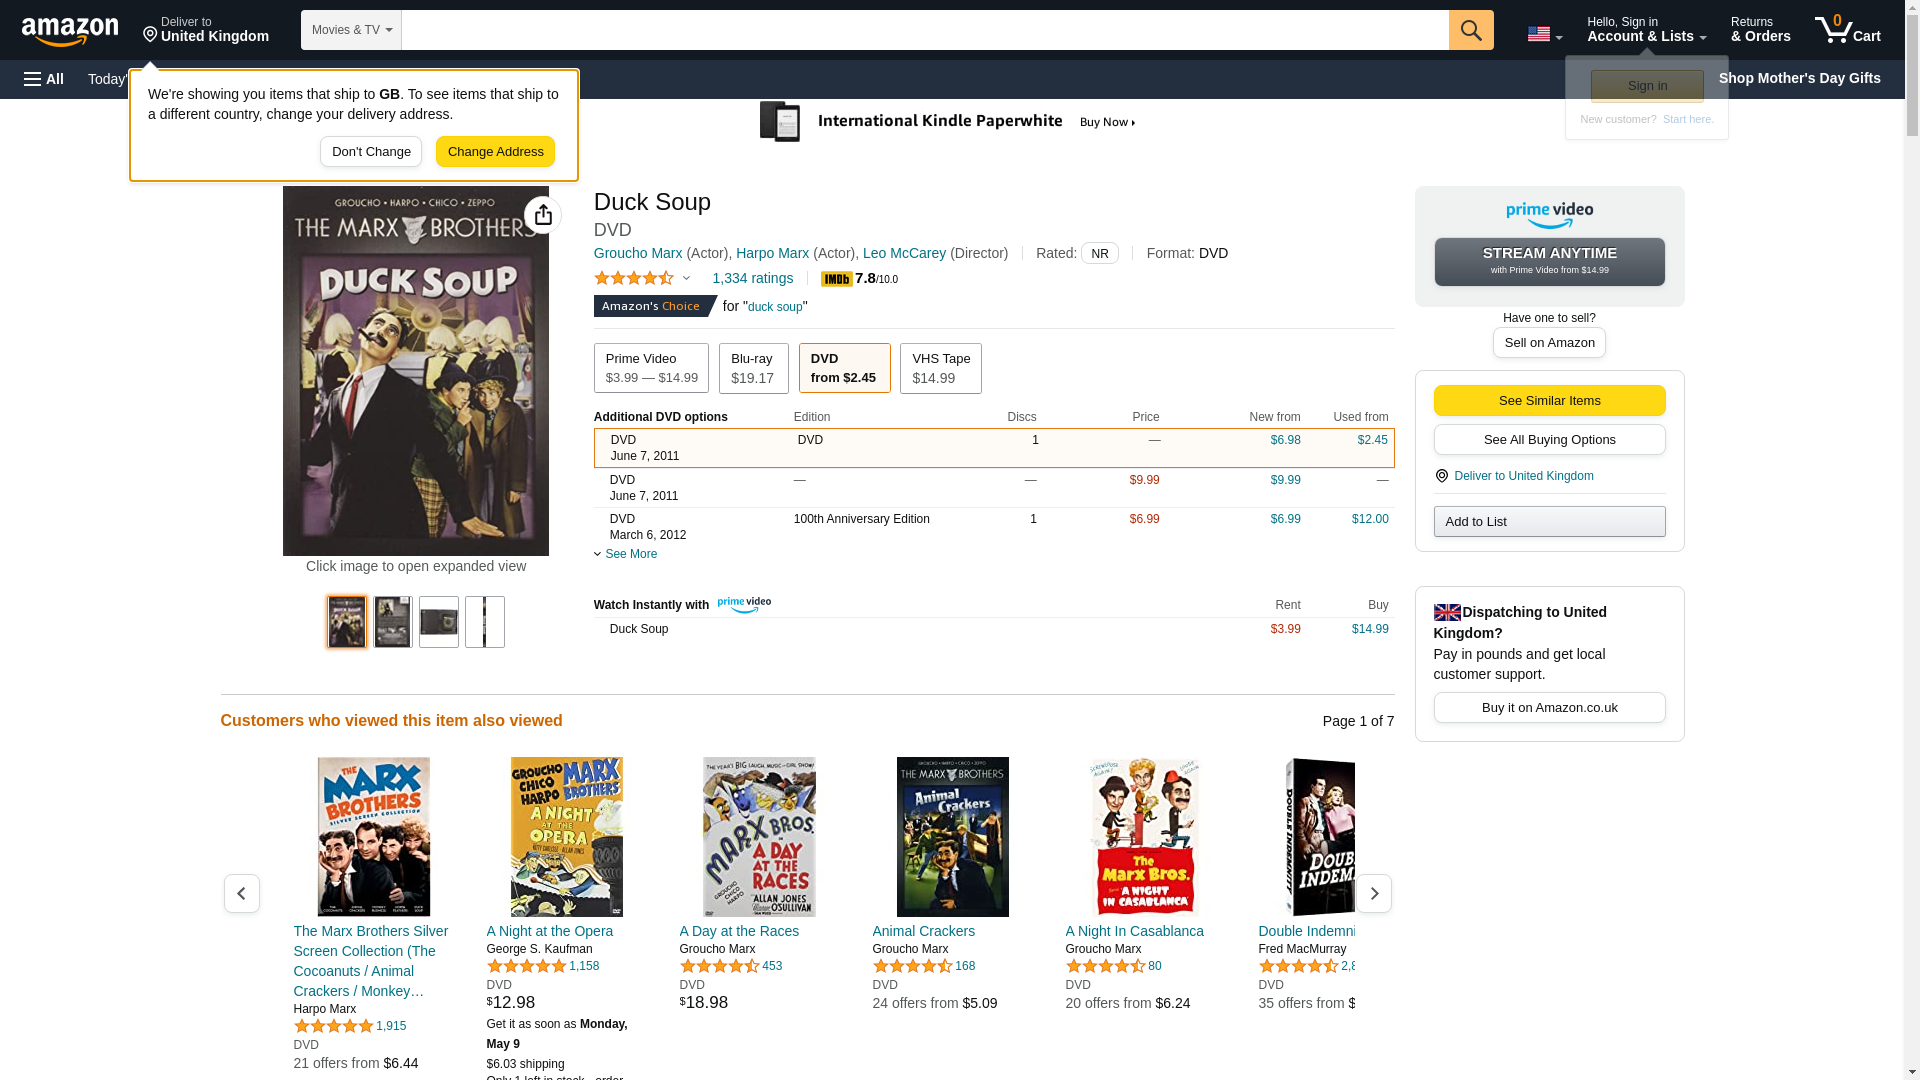Open Returns & Orders

click(x=1760, y=30)
